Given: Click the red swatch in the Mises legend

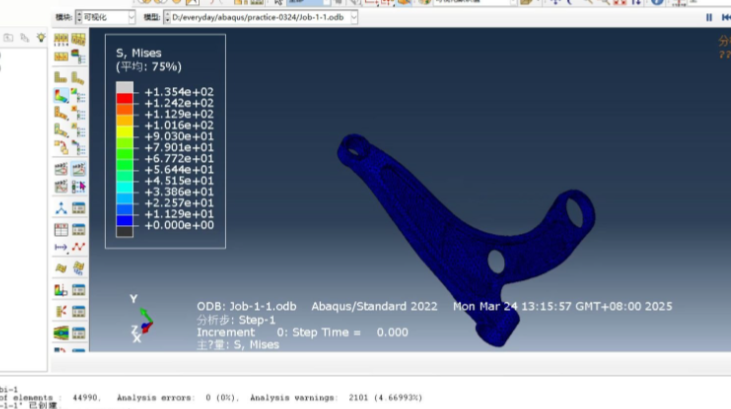Looking at the screenshot, I should 124,103.
